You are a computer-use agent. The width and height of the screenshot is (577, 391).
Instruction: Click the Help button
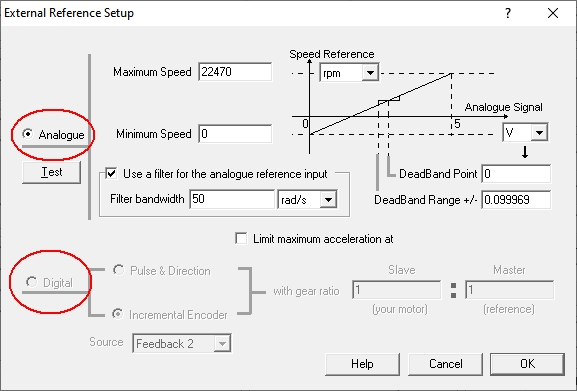click(x=362, y=364)
